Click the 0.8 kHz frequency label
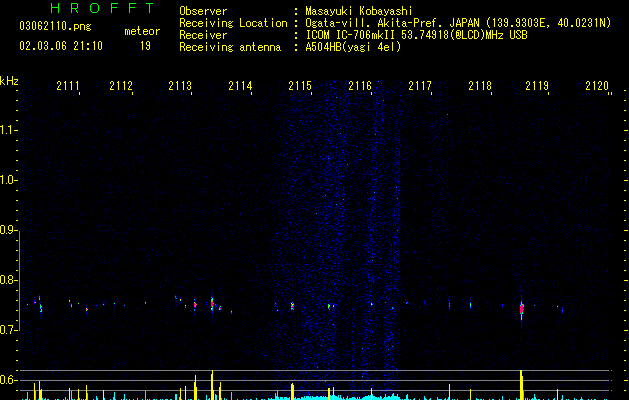The width and height of the screenshot is (629, 400). click(7, 280)
